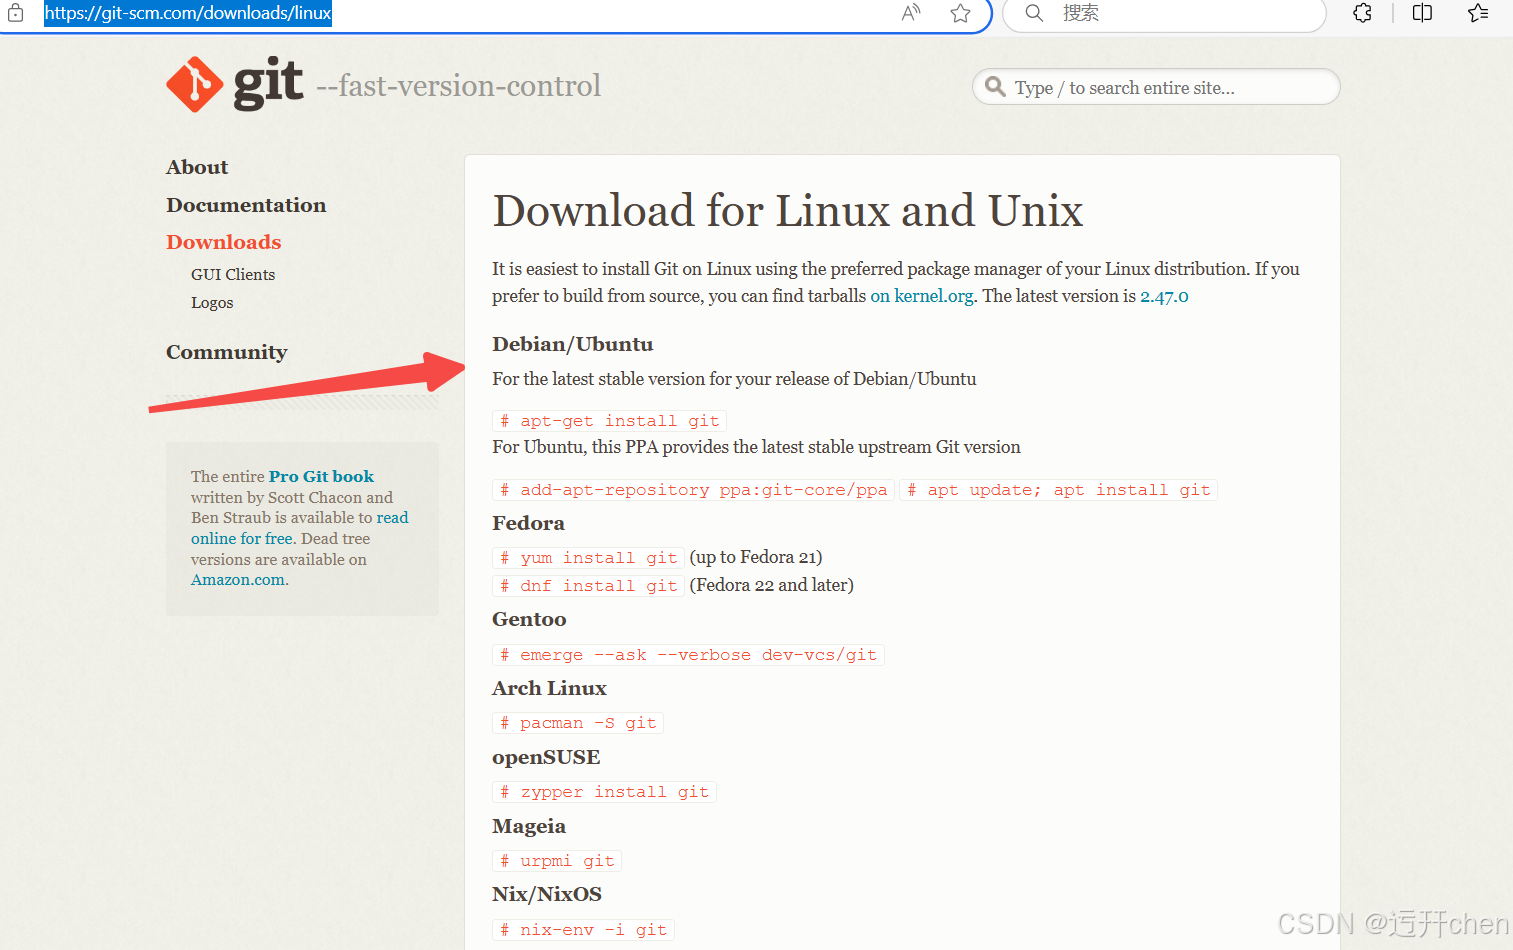Image resolution: width=1513 pixels, height=950 pixels.
Task: Toggle the bookmark star for this page
Action: [x=960, y=14]
